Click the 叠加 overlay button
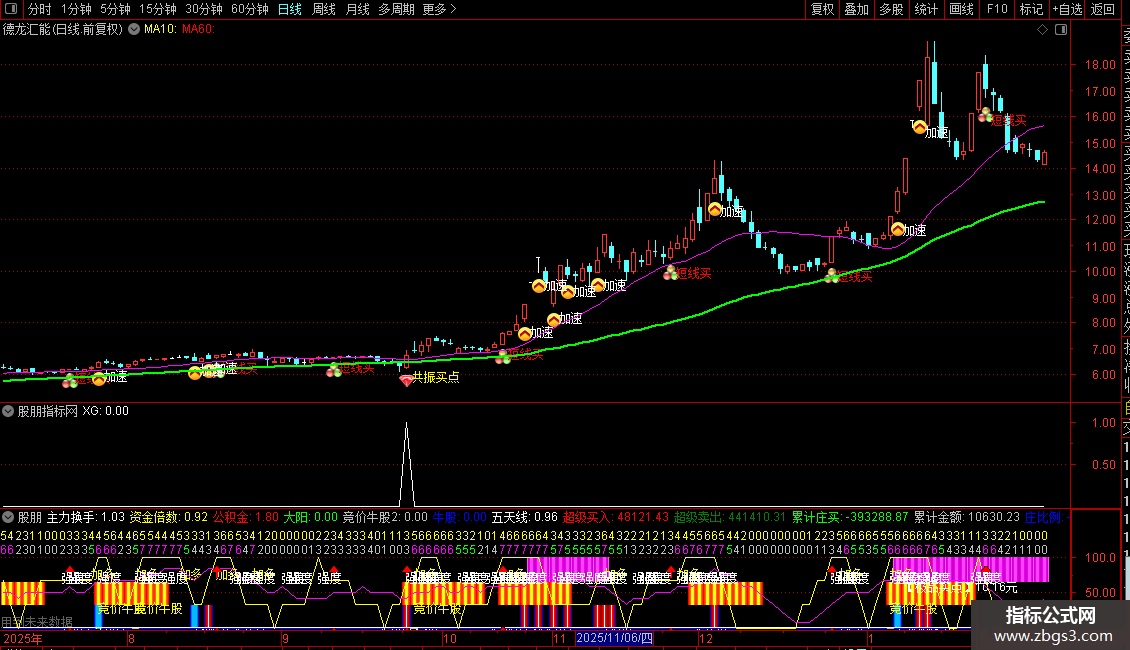 (x=857, y=9)
